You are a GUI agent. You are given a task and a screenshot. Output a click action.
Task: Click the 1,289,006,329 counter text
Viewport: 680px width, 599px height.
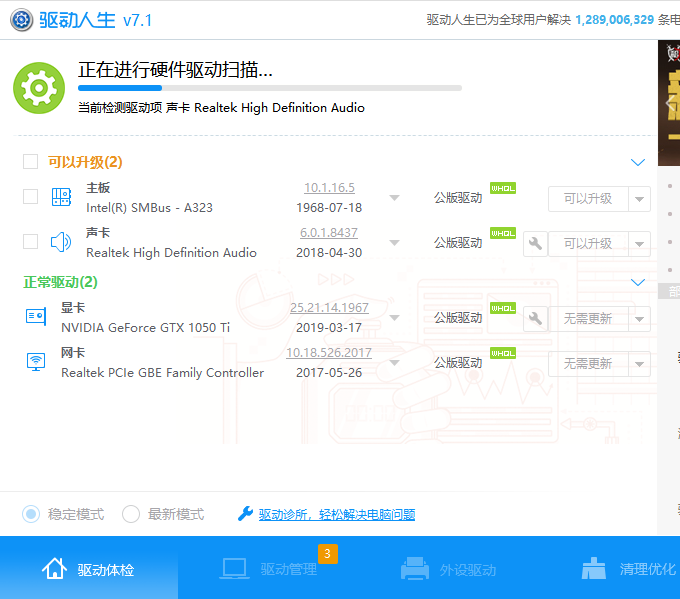point(615,20)
